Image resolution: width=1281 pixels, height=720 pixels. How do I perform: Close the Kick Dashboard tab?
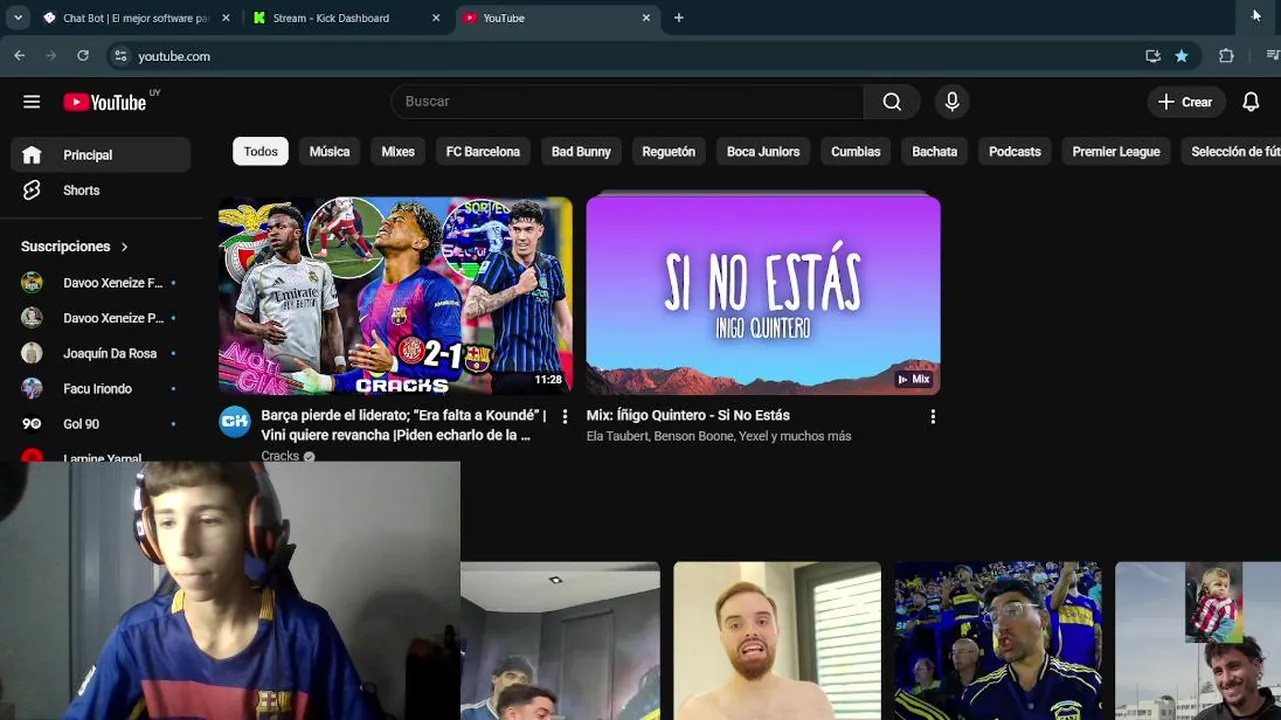(436, 18)
